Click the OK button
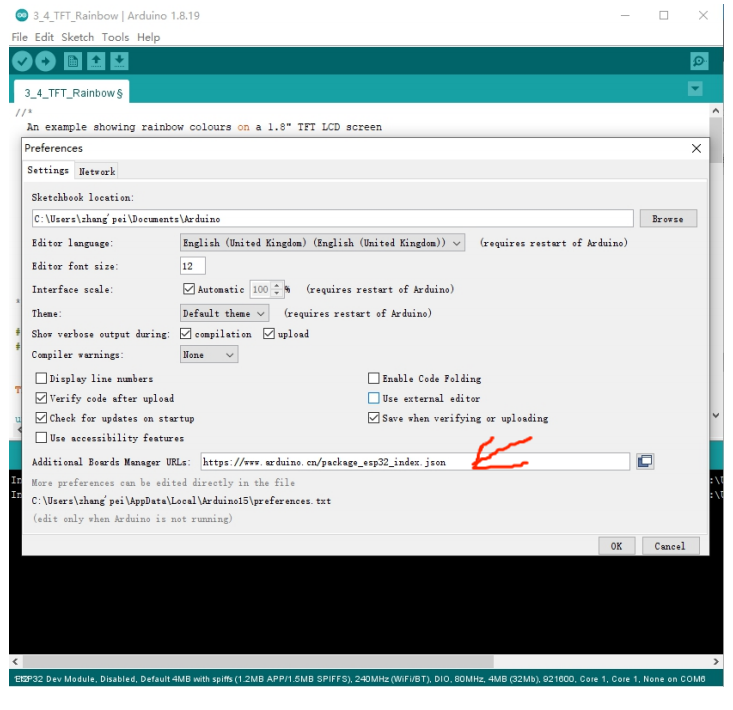The width and height of the screenshot is (733, 710). (x=616, y=546)
